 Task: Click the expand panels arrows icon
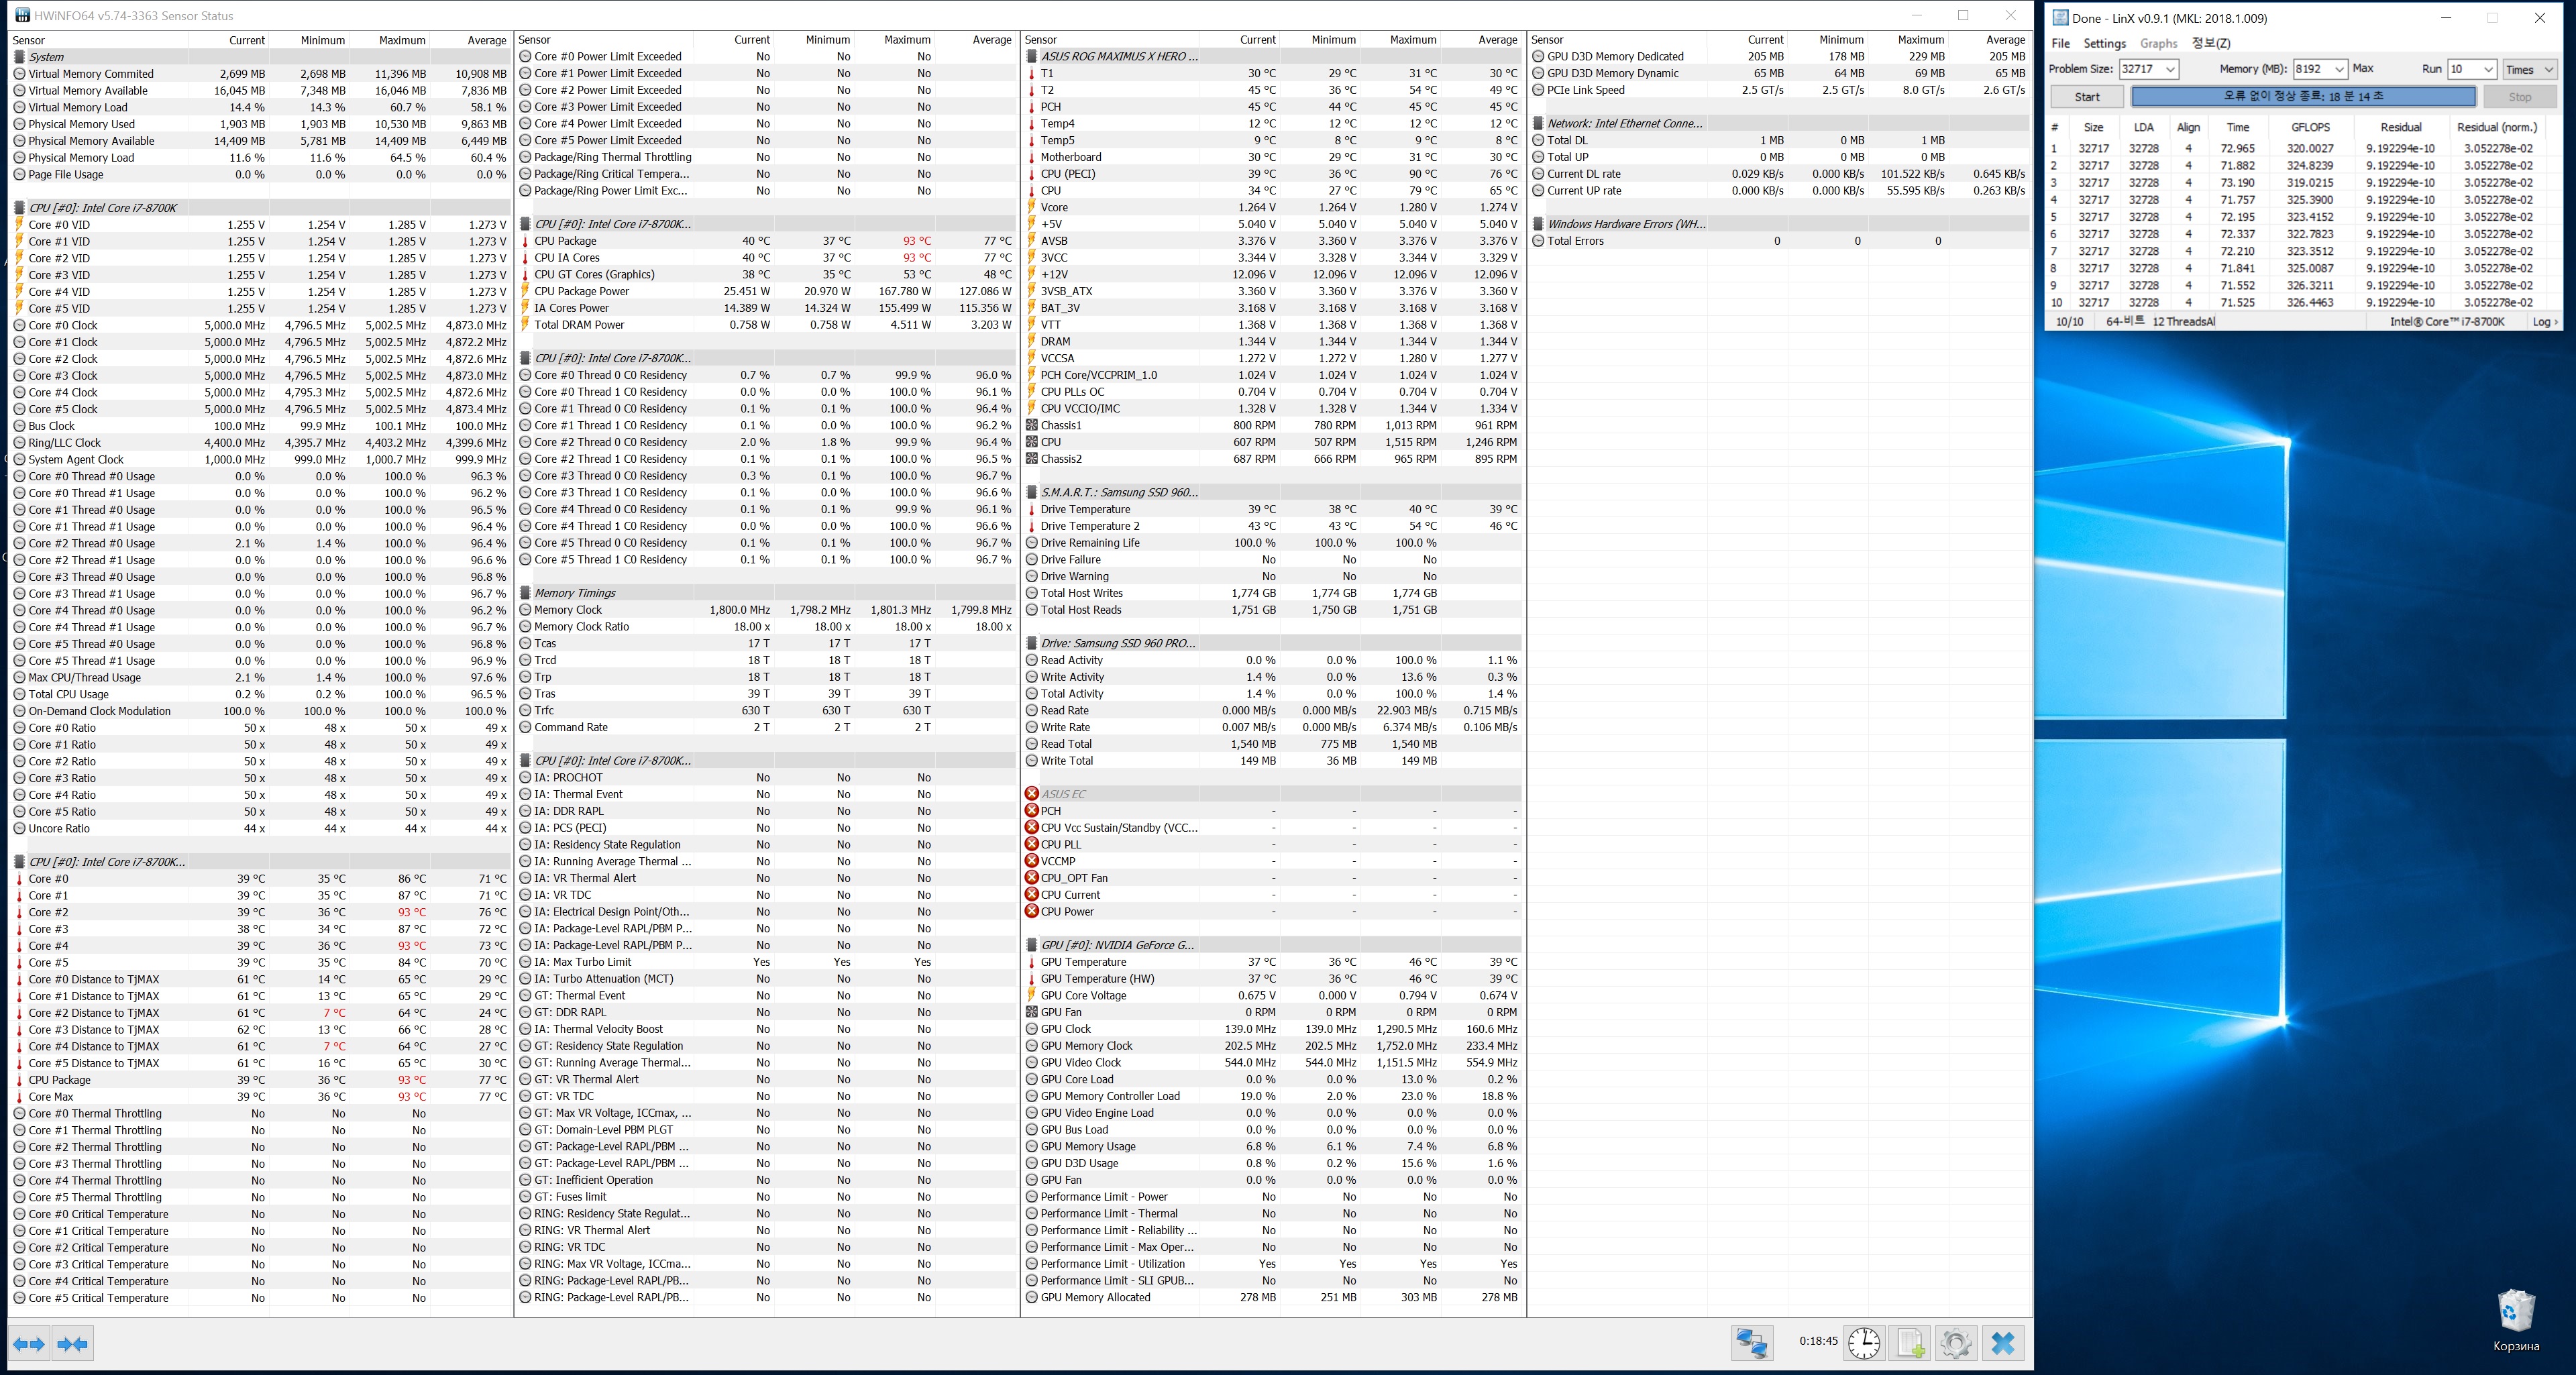[x=29, y=1344]
